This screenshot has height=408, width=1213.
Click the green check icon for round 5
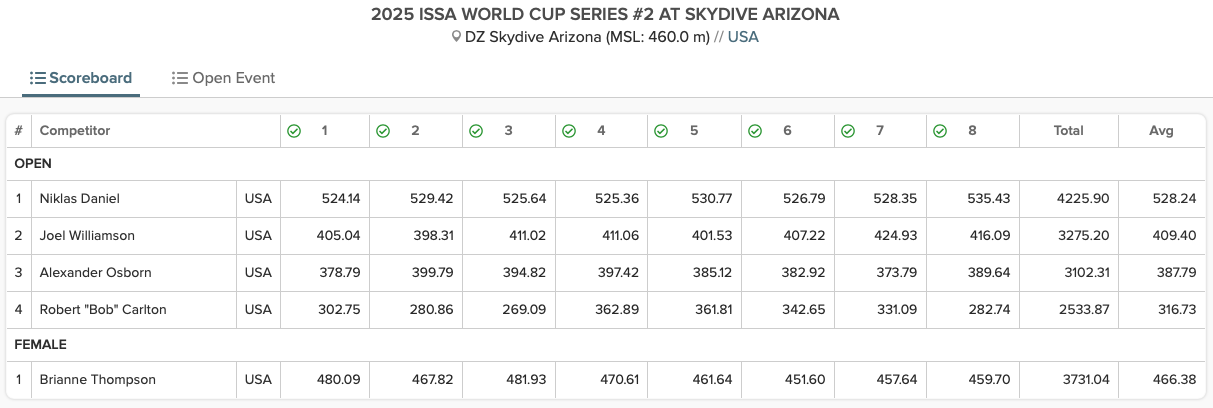[x=661, y=131]
